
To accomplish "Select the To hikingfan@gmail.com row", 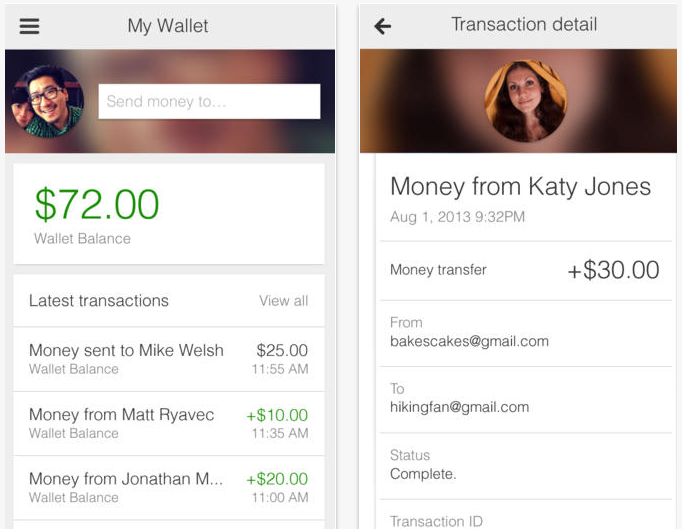I will (526, 399).
